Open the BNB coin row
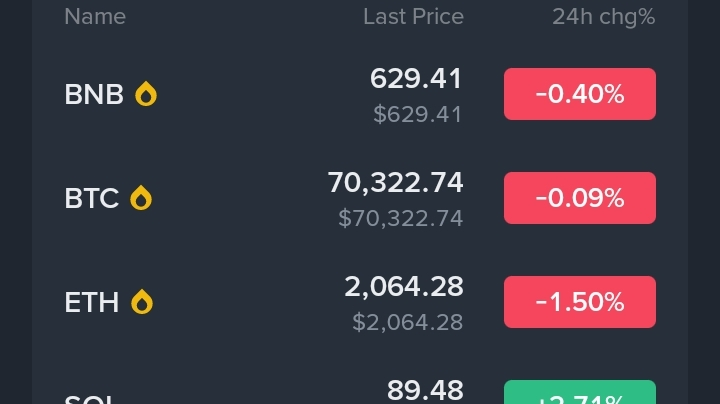Screen dimensions: 720x404 (360, 94)
